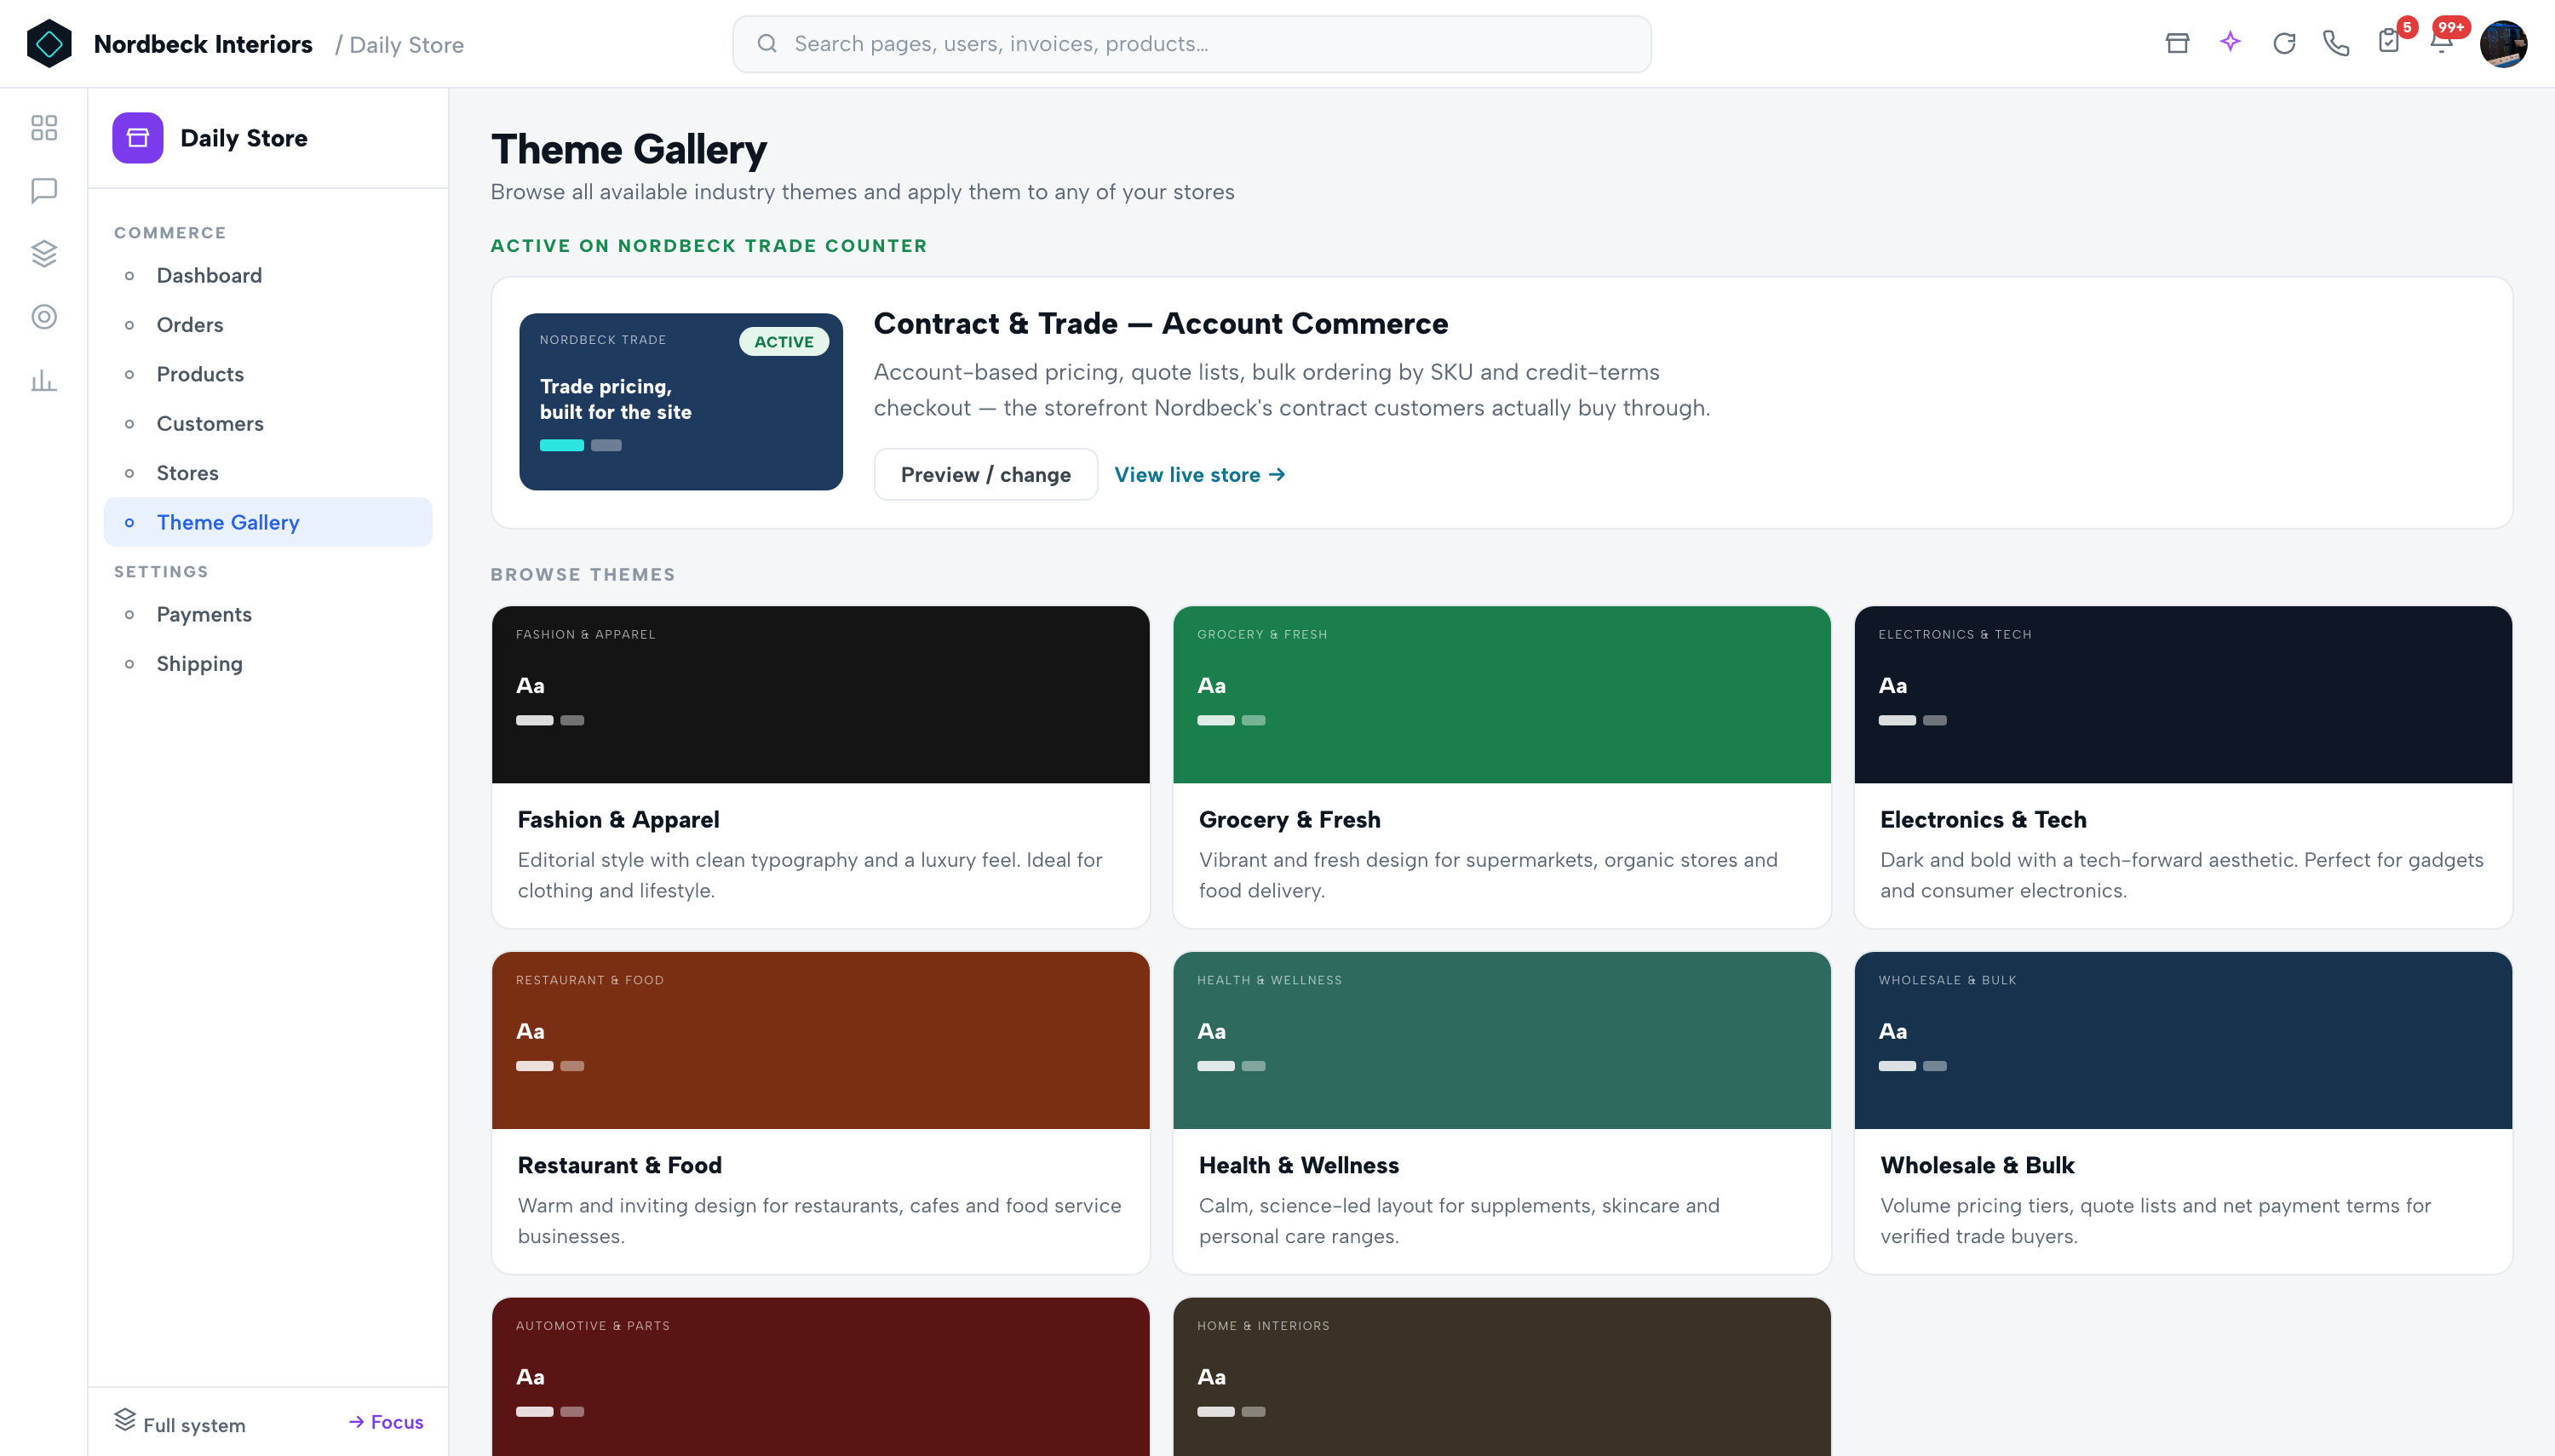Click the purple Daily Store icon

[138, 138]
